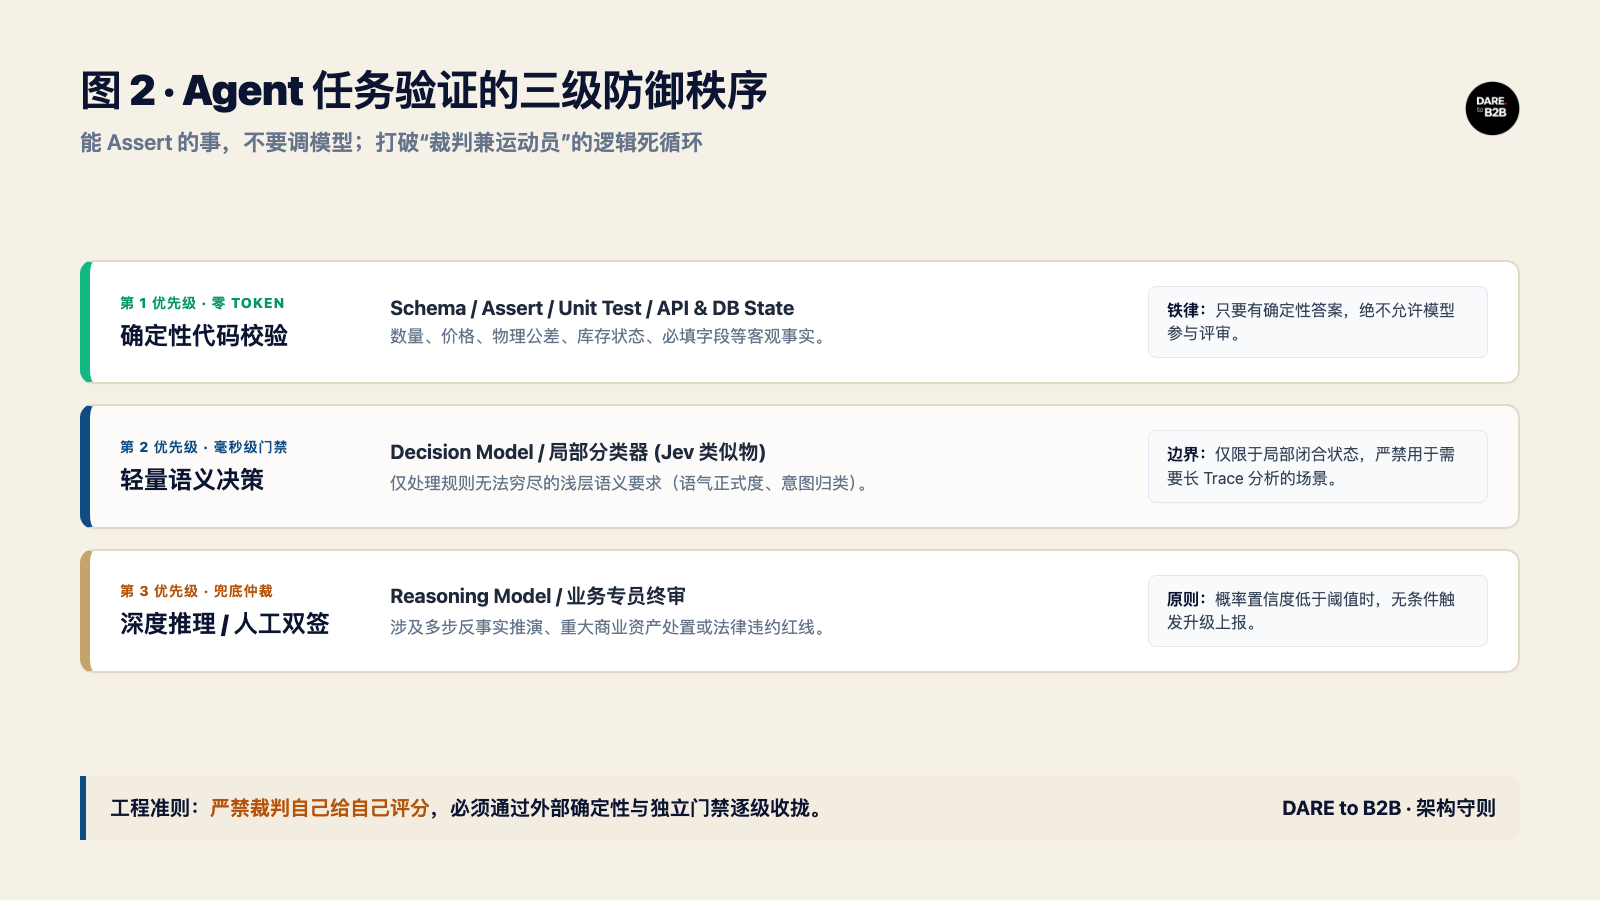Screen dimensions: 1600x900
Task: Click the 确定性代码校验 heading
Action: [x=204, y=336]
